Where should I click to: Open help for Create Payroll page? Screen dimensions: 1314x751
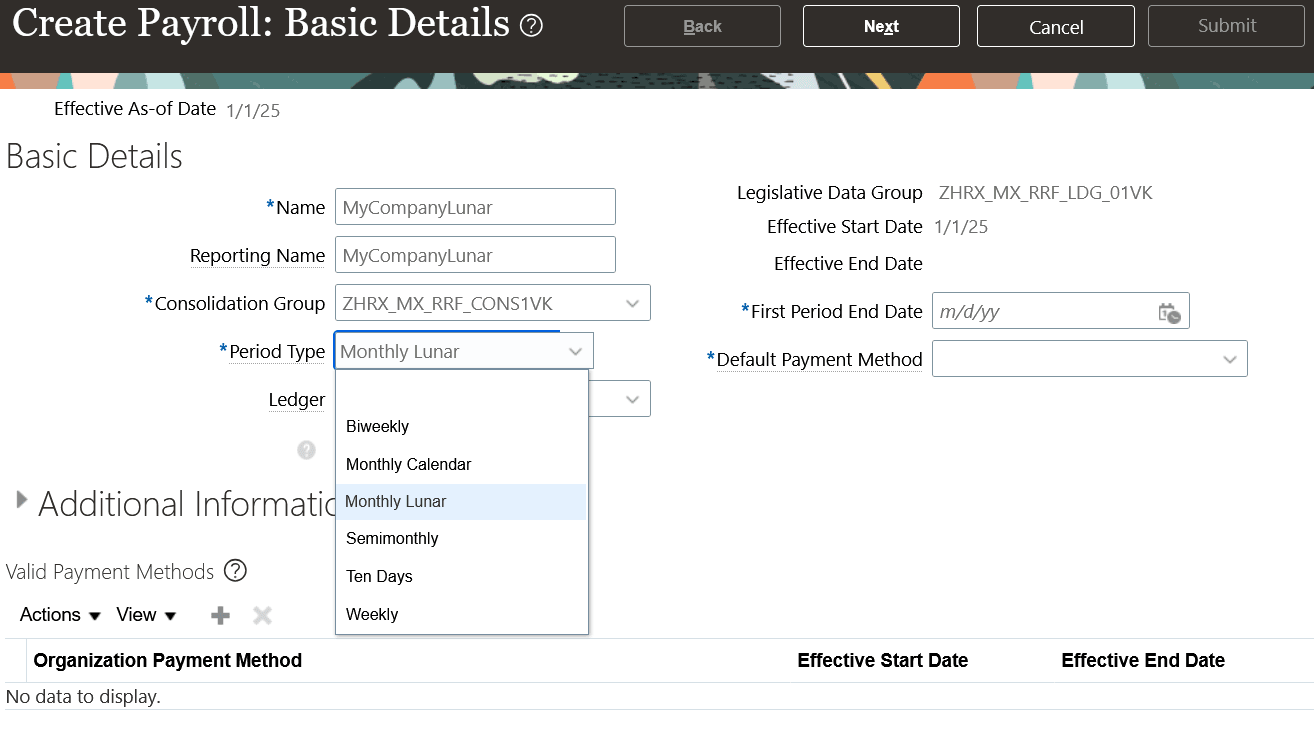pos(531,24)
